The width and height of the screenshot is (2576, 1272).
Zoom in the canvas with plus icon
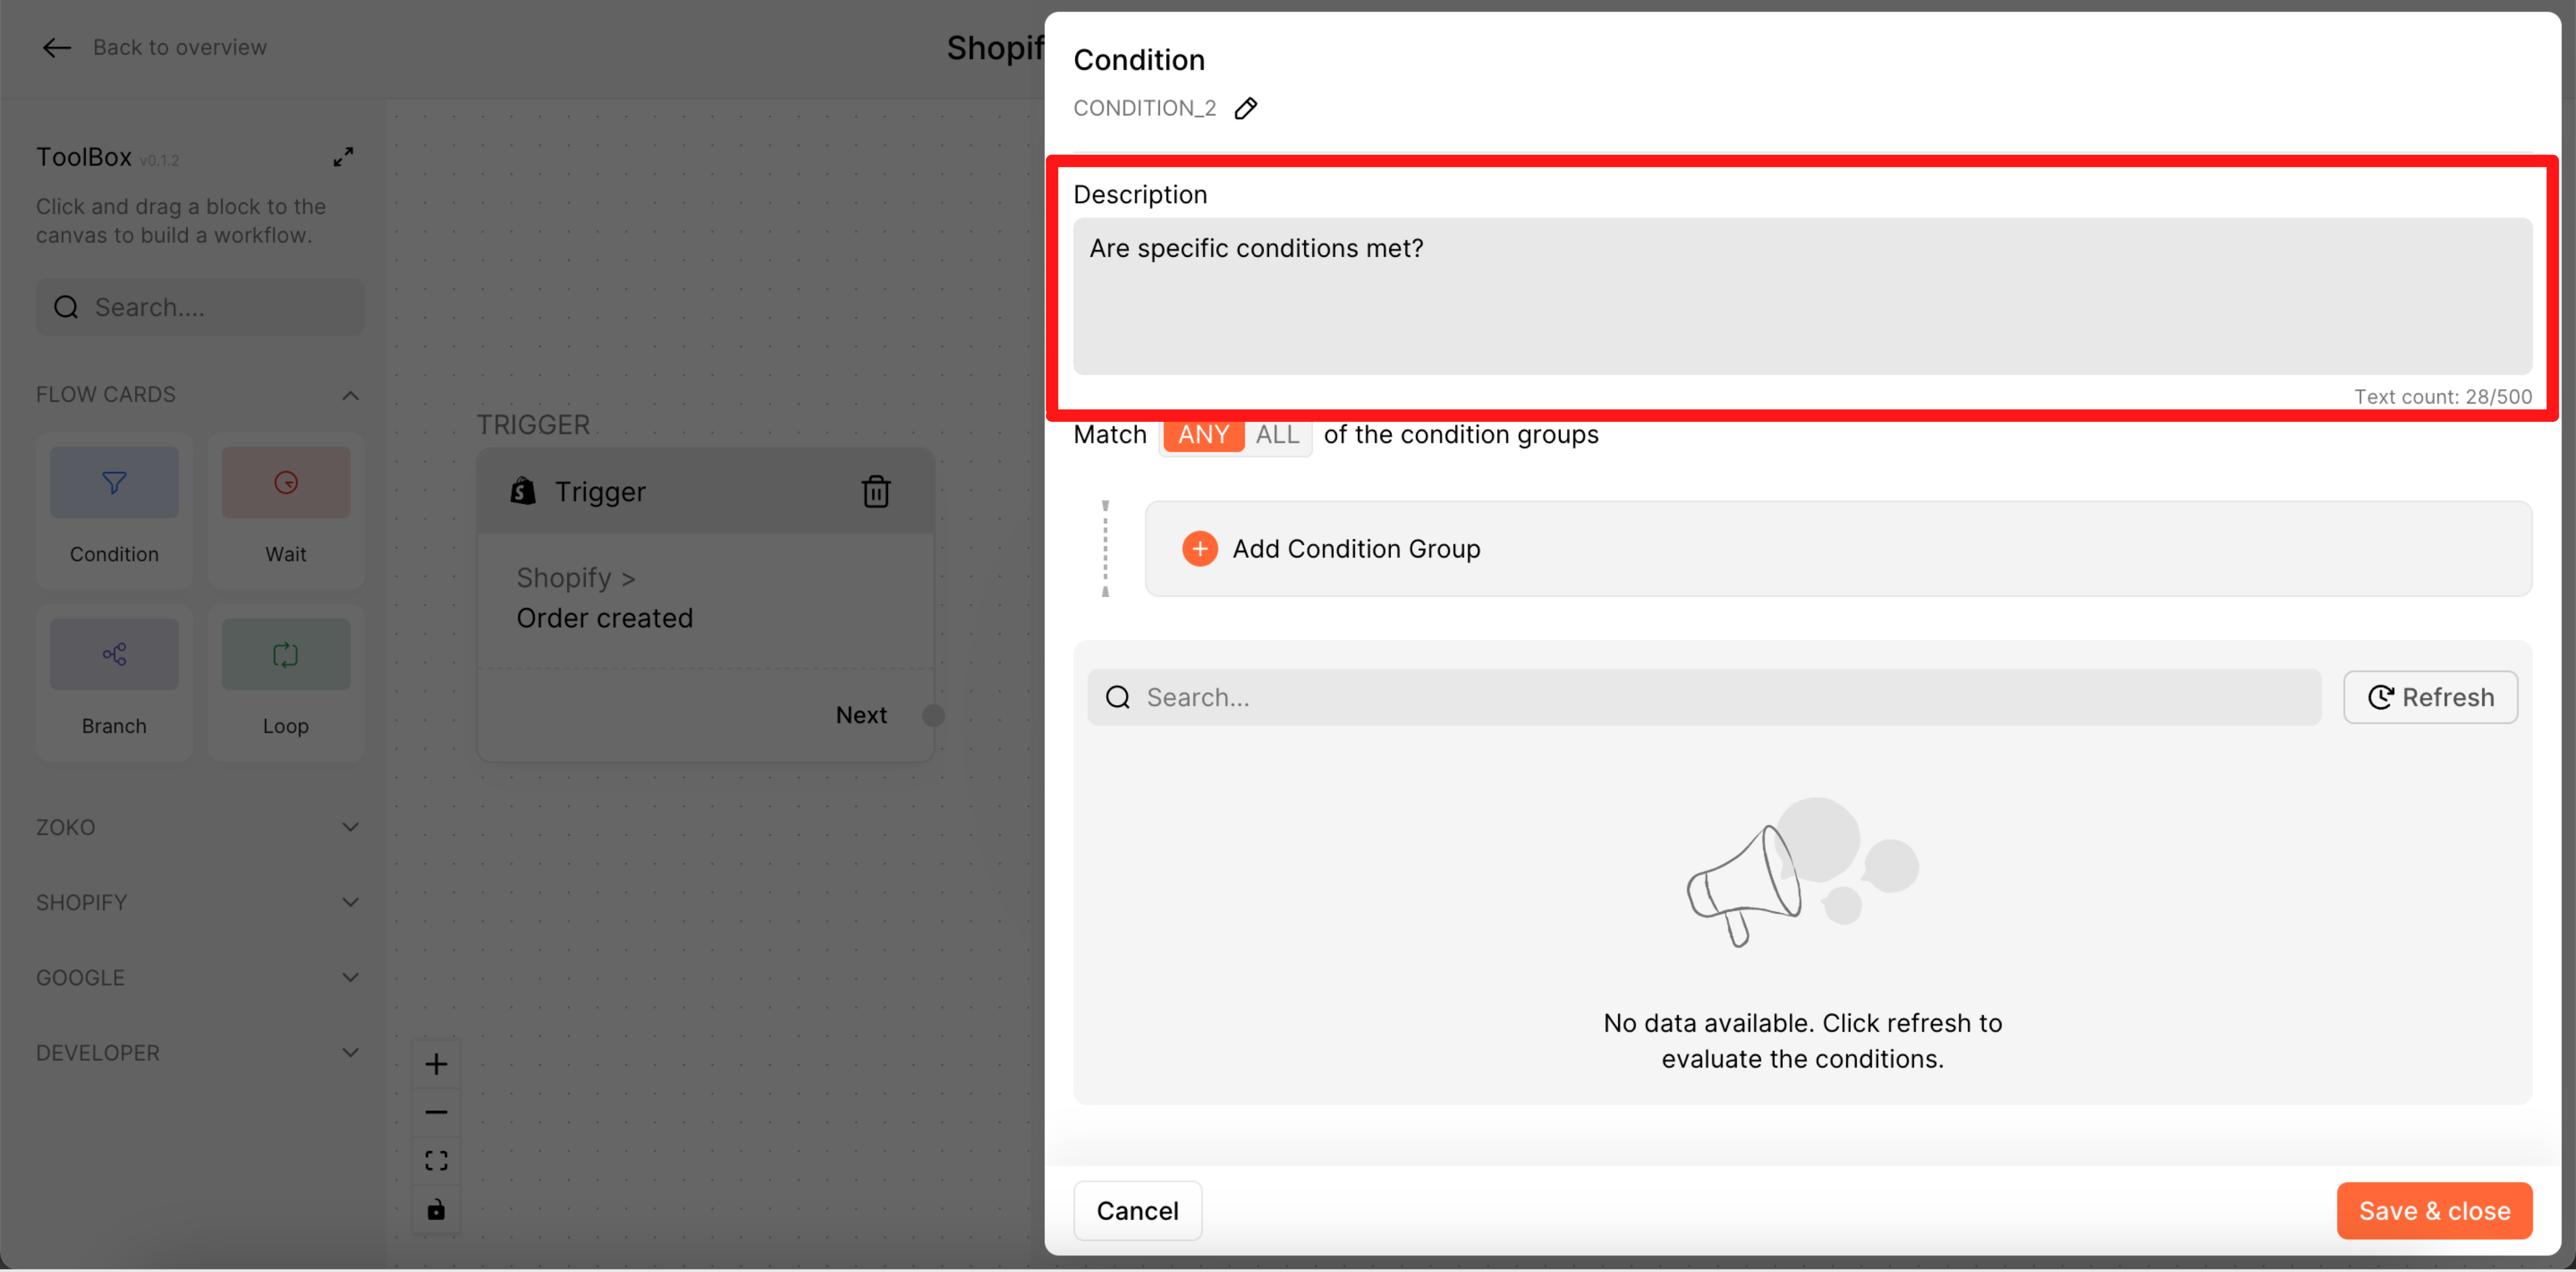pyautogui.click(x=436, y=1064)
